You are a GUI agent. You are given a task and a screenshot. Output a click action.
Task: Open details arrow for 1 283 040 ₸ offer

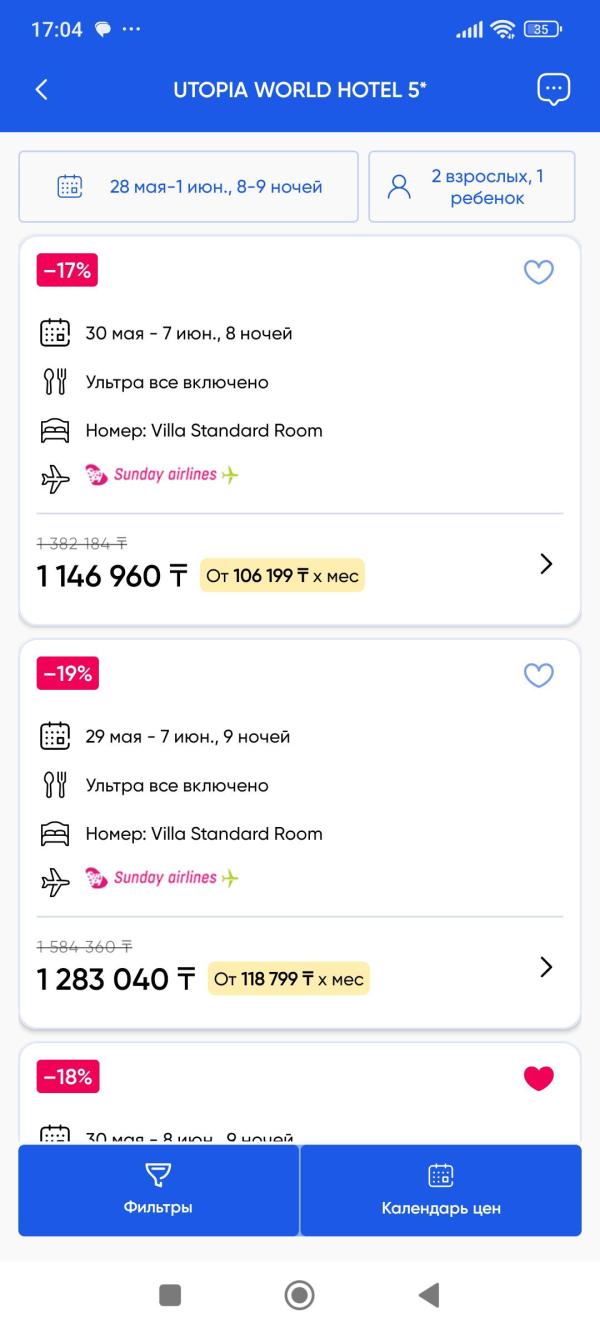coord(546,967)
